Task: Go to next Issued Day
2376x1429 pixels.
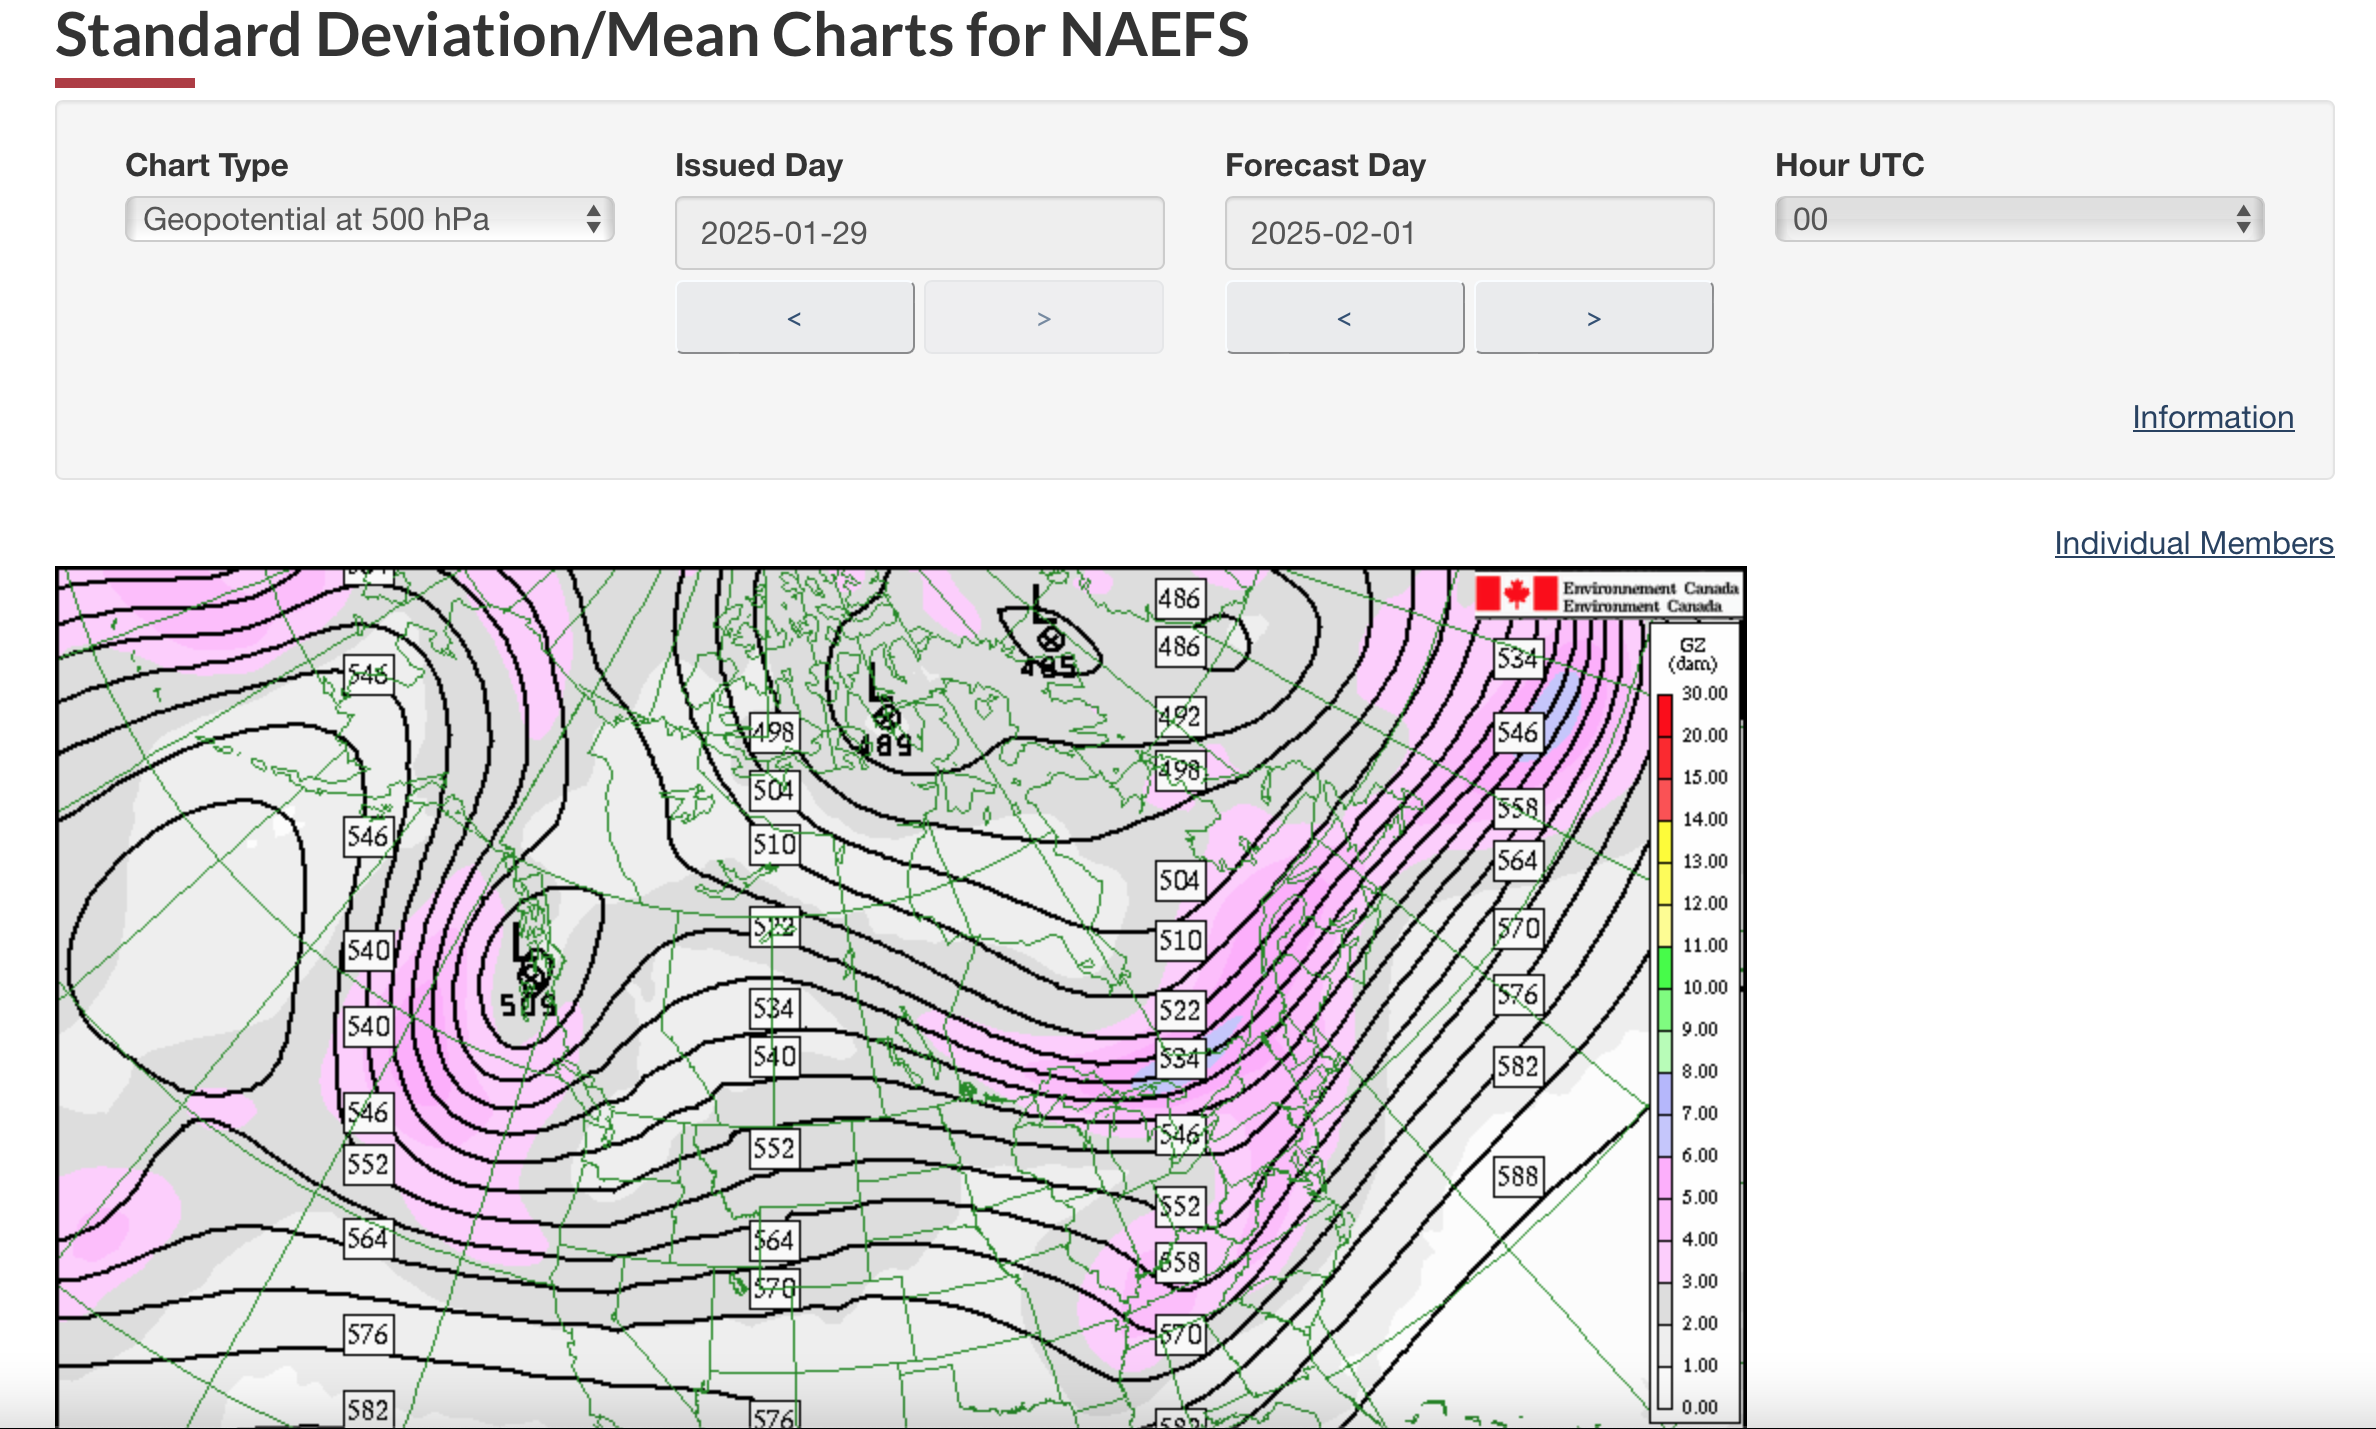Action: pyautogui.click(x=1044, y=318)
